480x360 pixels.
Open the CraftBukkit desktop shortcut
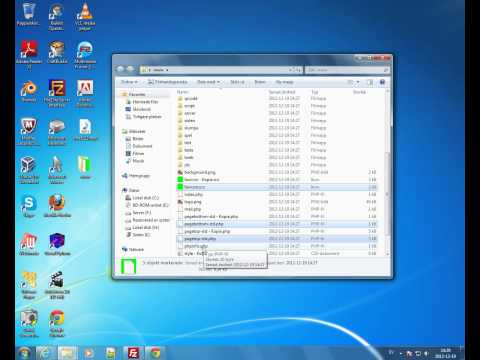tap(57, 52)
